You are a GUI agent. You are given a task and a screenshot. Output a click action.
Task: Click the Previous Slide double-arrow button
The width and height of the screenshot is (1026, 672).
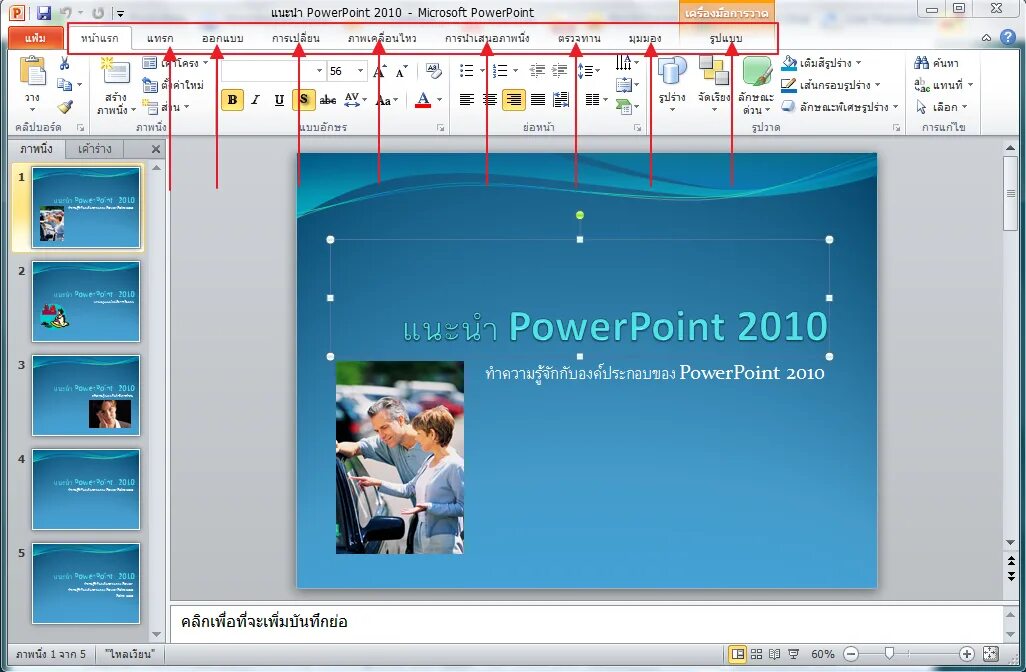tap(1012, 561)
